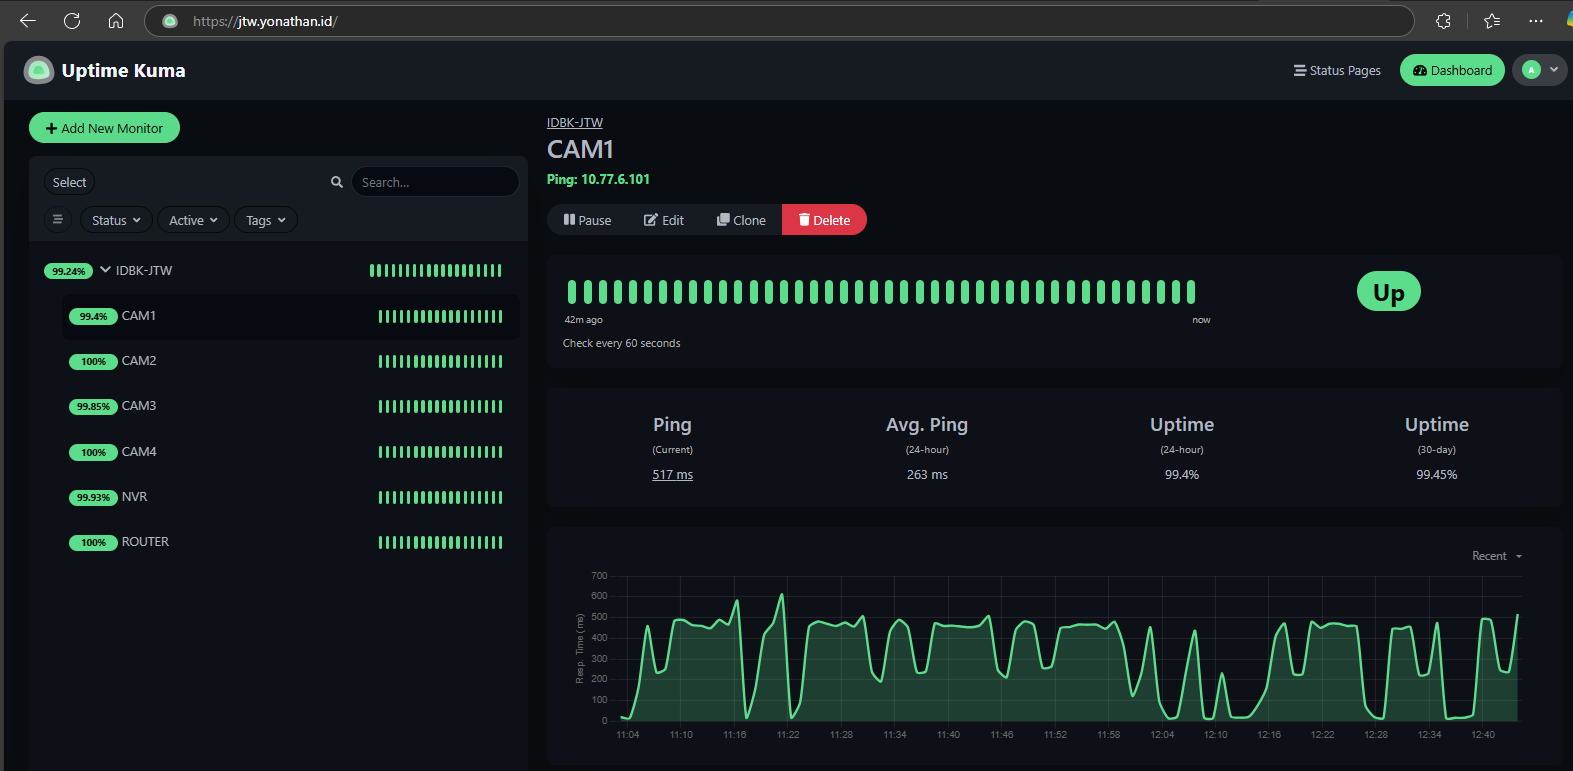Image resolution: width=1573 pixels, height=771 pixels.
Task: Go back with the browser back arrow
Action: (28, 21)
